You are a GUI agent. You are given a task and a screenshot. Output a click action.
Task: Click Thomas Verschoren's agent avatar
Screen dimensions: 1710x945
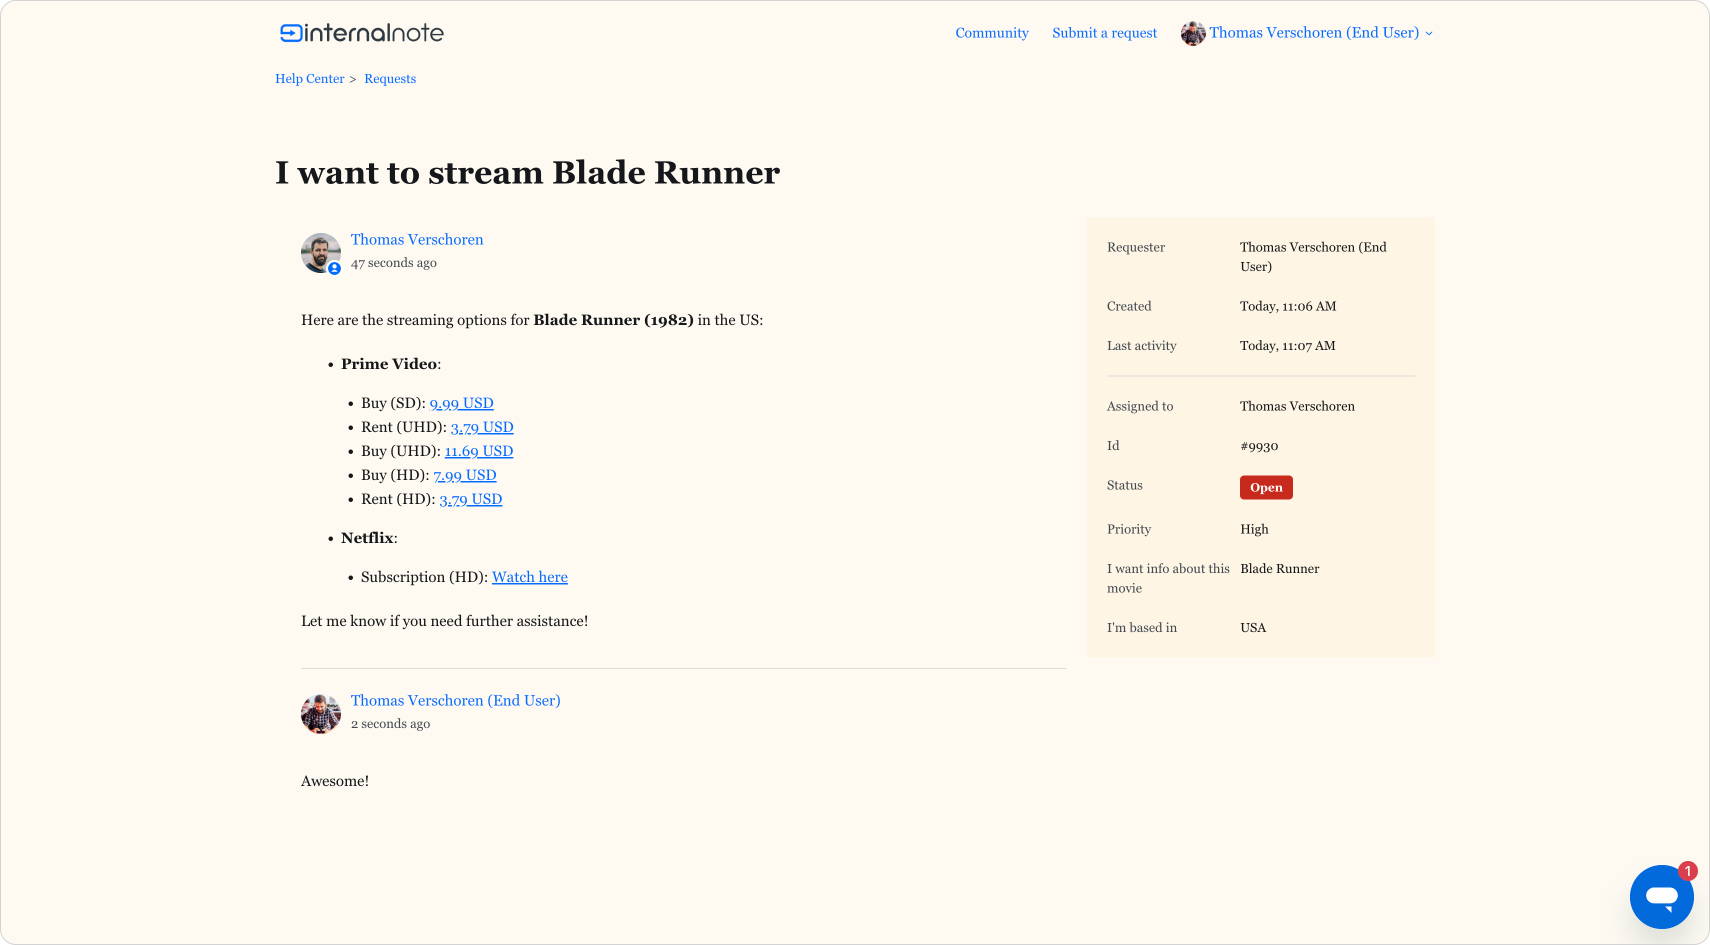[x=320, y=253]
